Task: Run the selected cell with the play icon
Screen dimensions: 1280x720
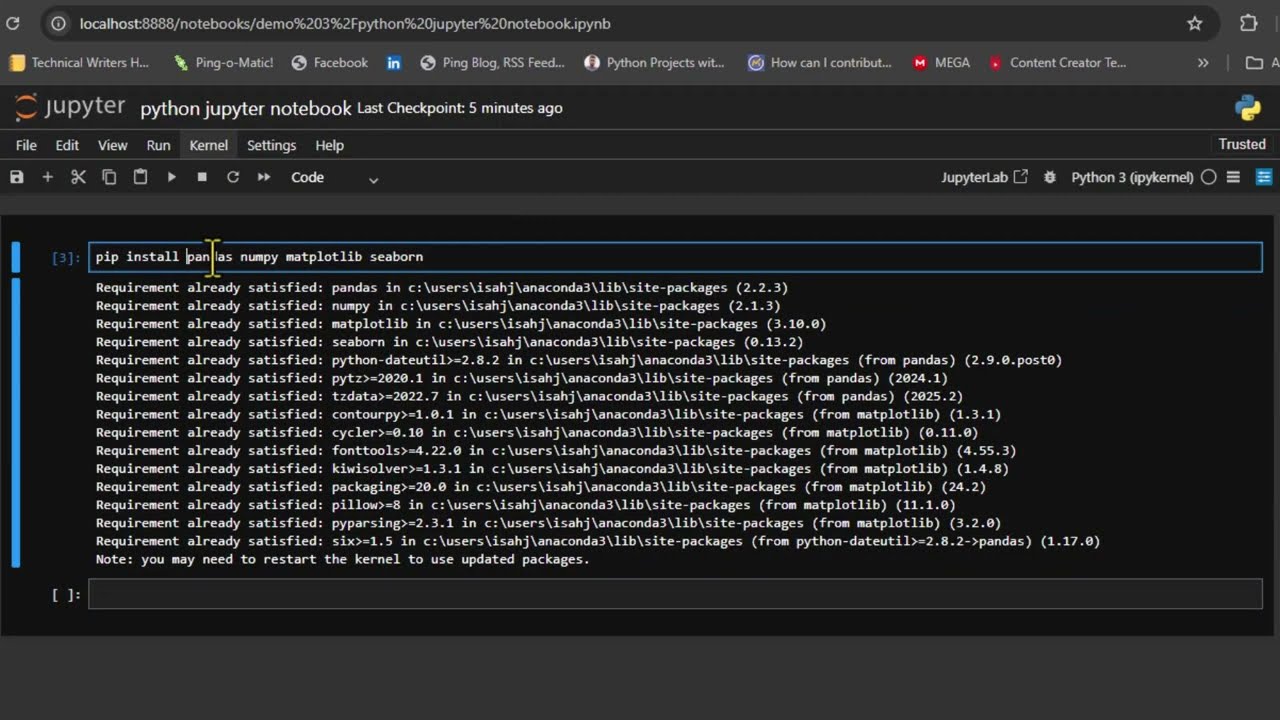Action: pyautogui.click(x=171, y=177)
